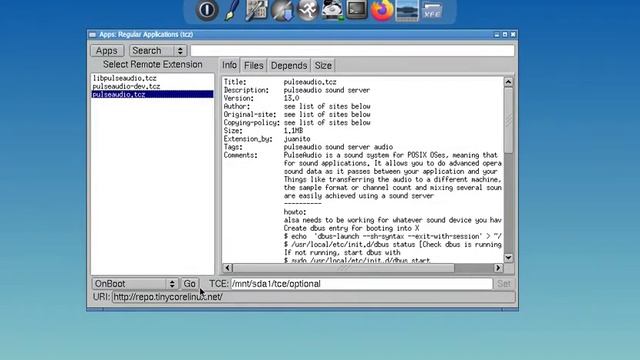Select pulseaudio-dev.tcz in the extension list
This screenshot has height=360, width=640.
click(x=126, y=86)
